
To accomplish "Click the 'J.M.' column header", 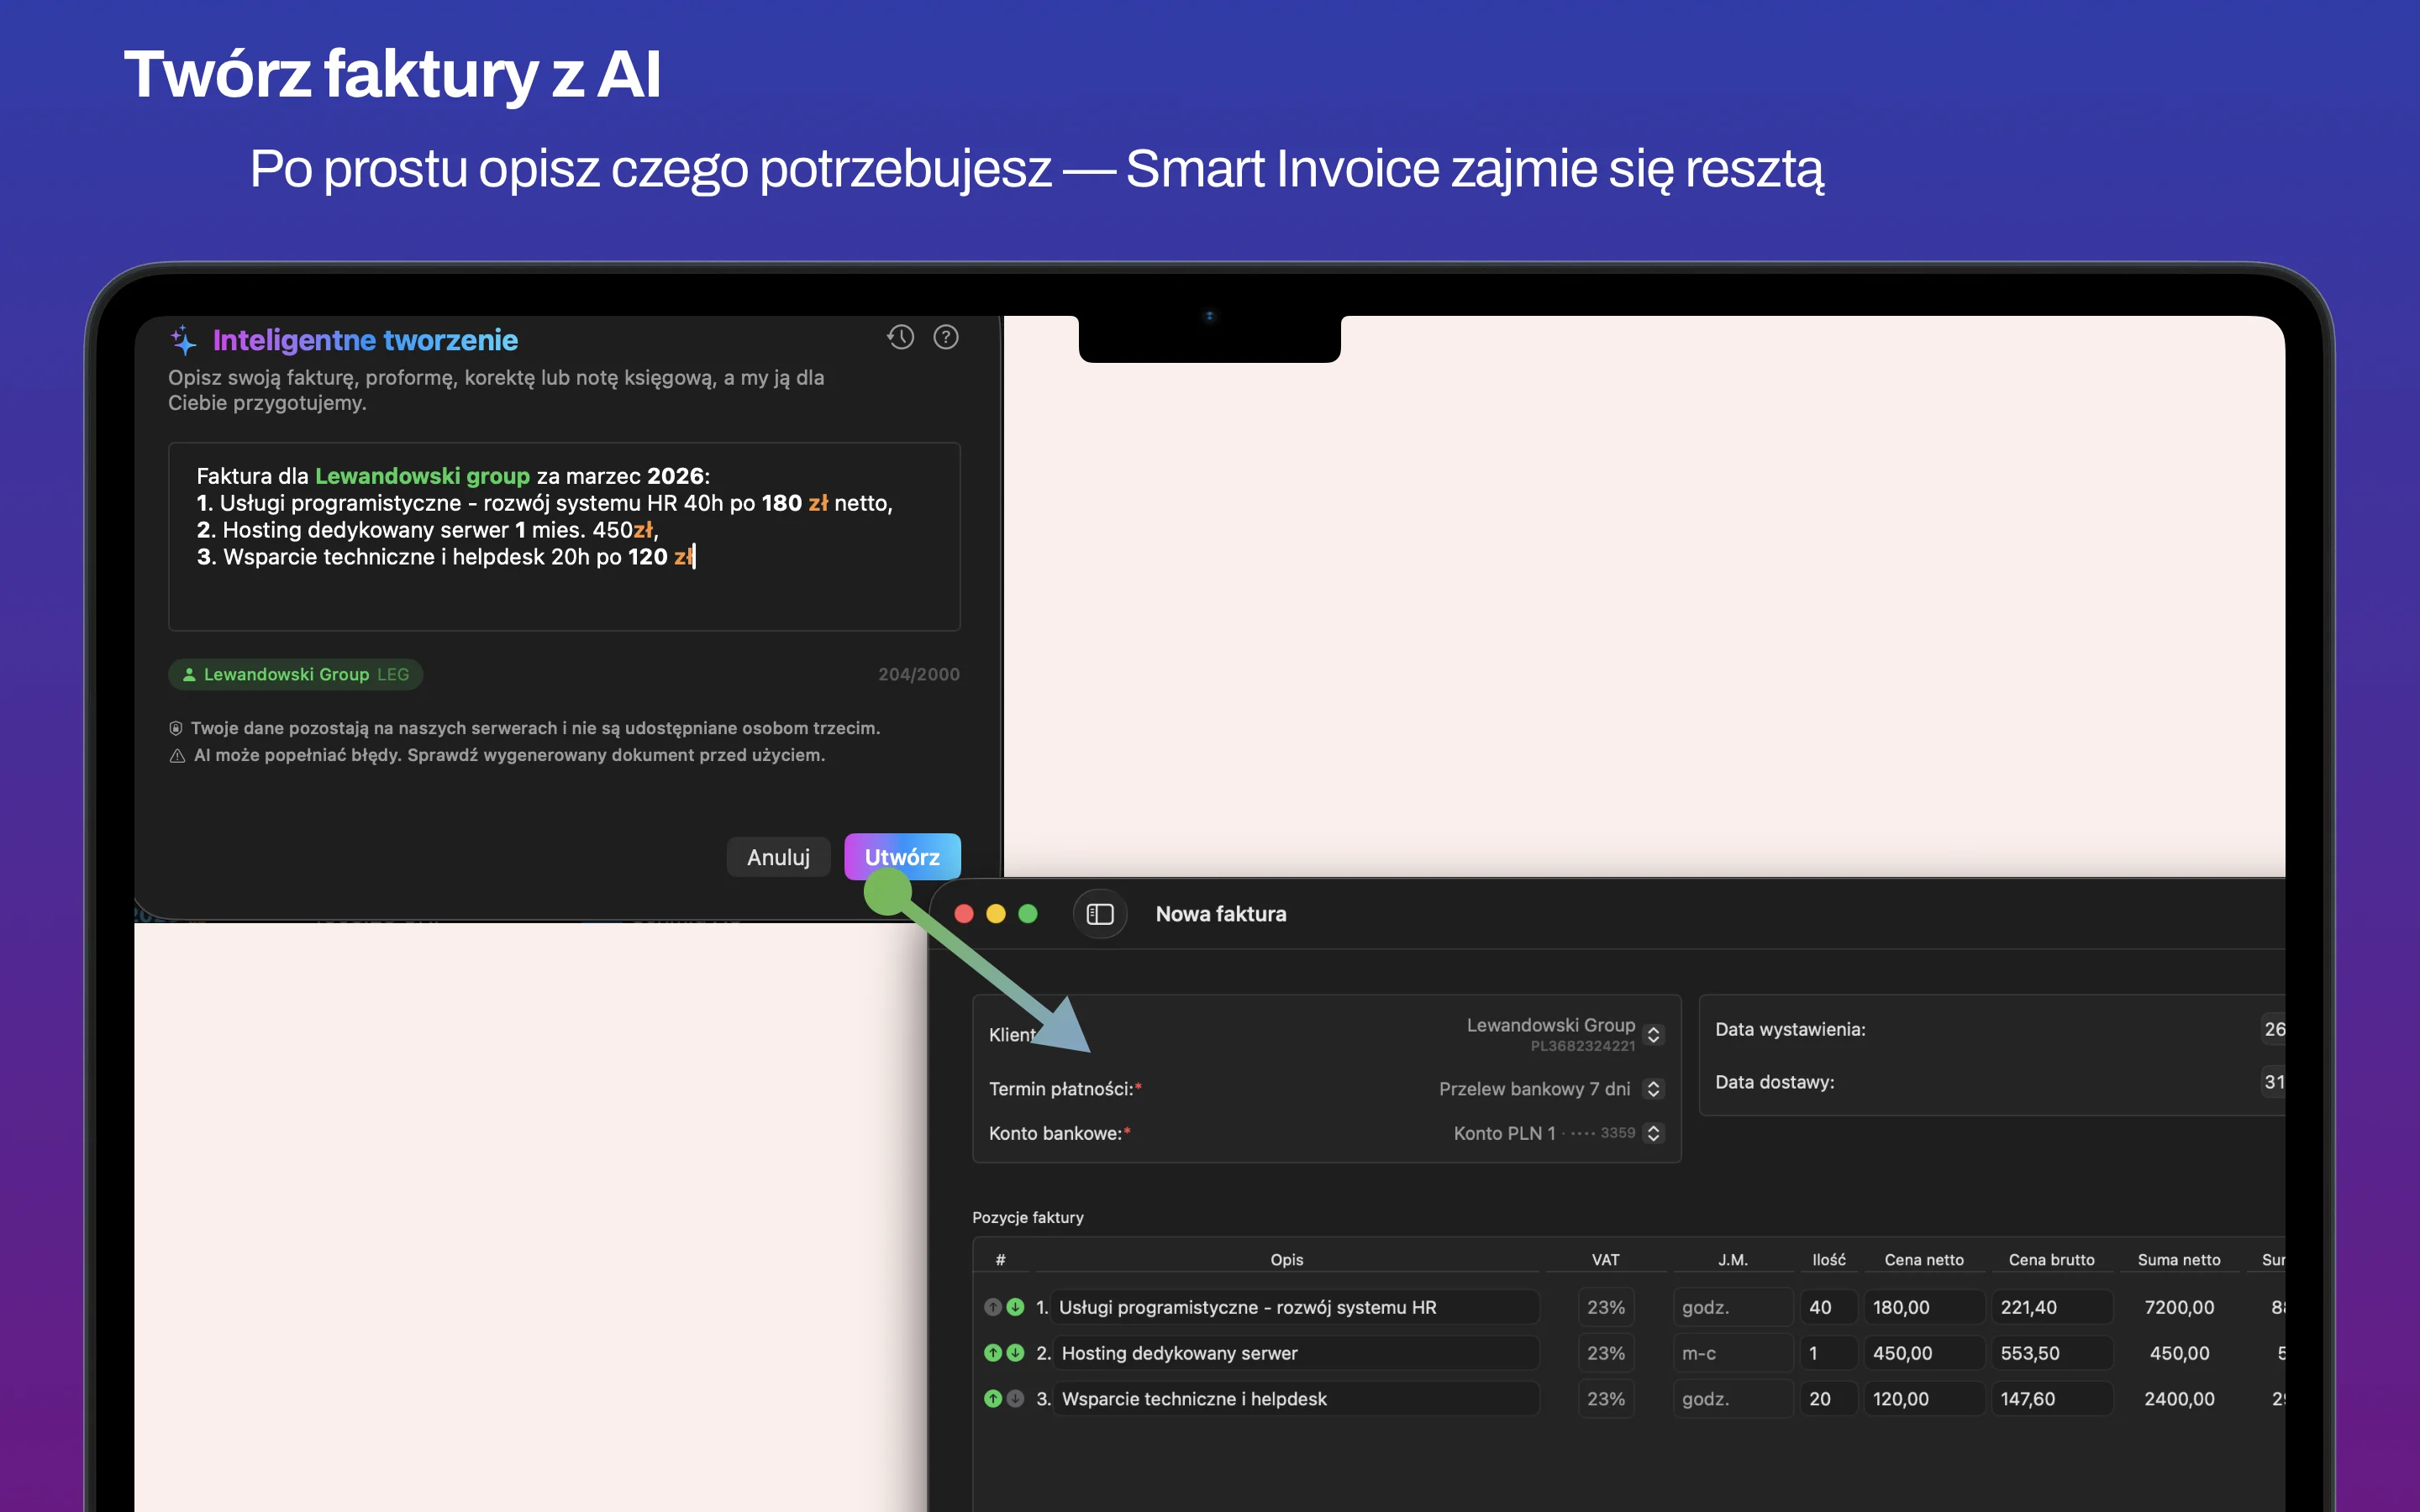I will tap(1733, 1260).
